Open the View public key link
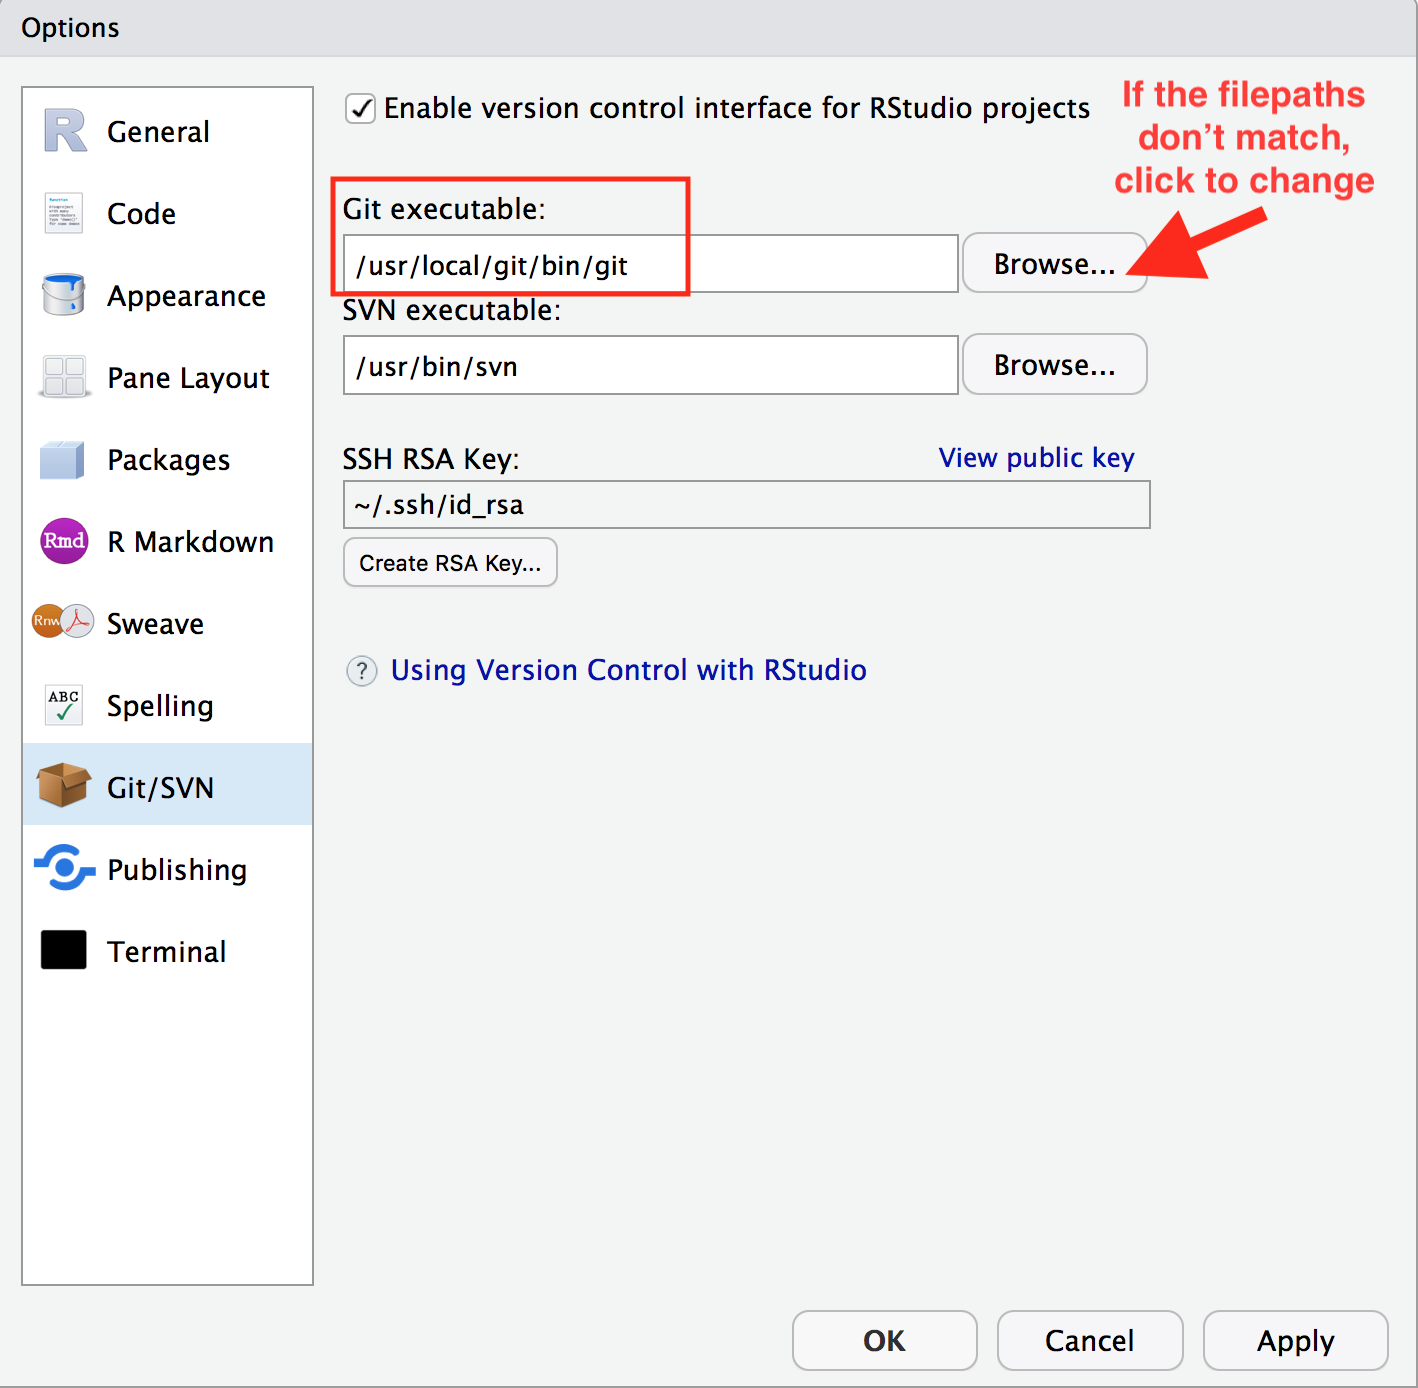 point(1036,458)
